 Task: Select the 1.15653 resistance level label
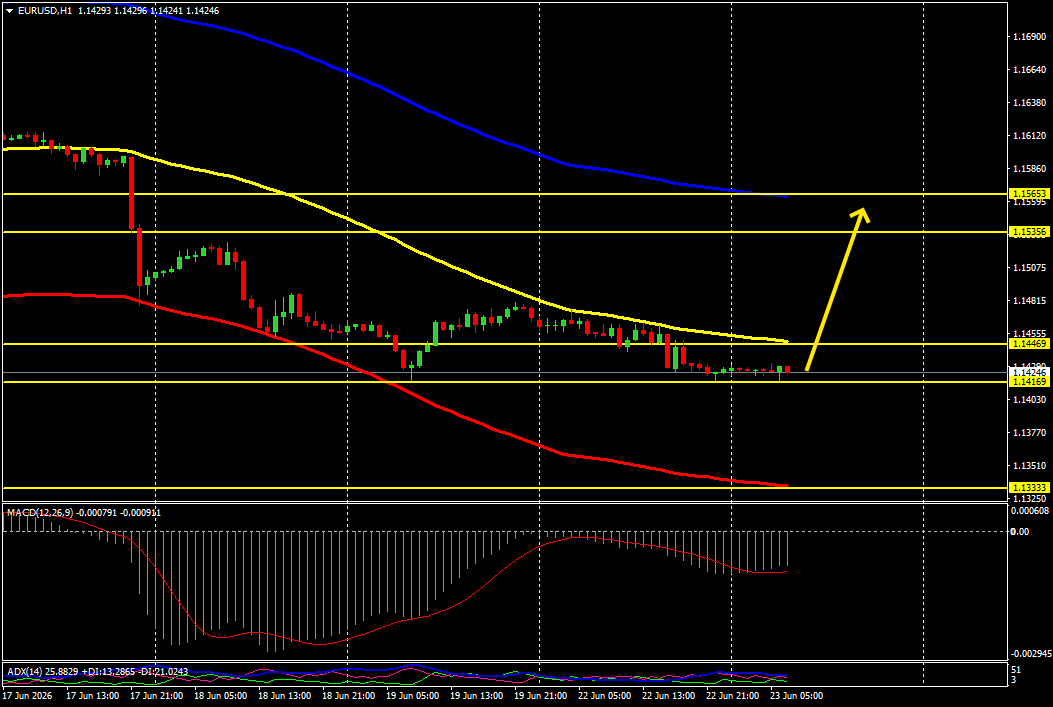click(1030, 193)
